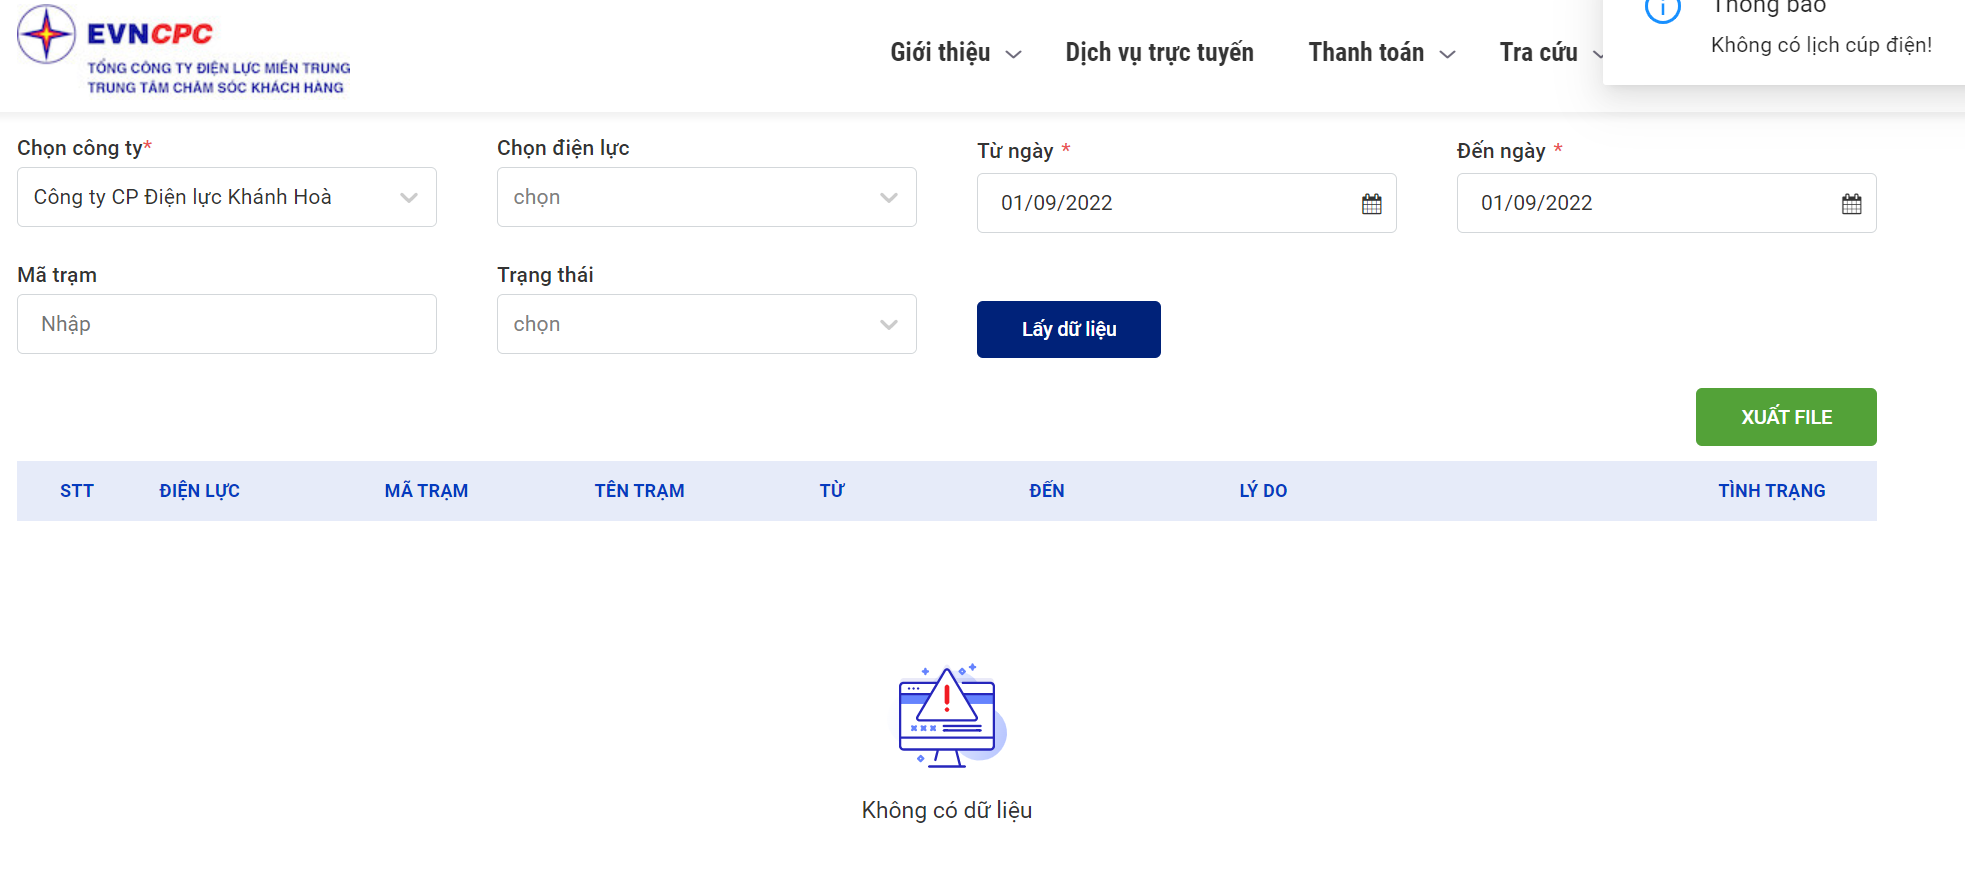Click the ĐIỆN LỰC column header
This screenshot has width=1965, height=892.
click(199, 491)
